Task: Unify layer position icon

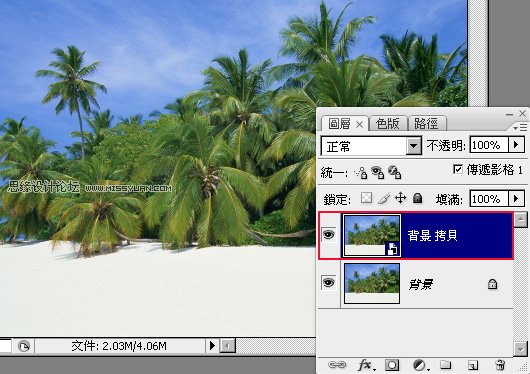Action: tap(361, 172)
